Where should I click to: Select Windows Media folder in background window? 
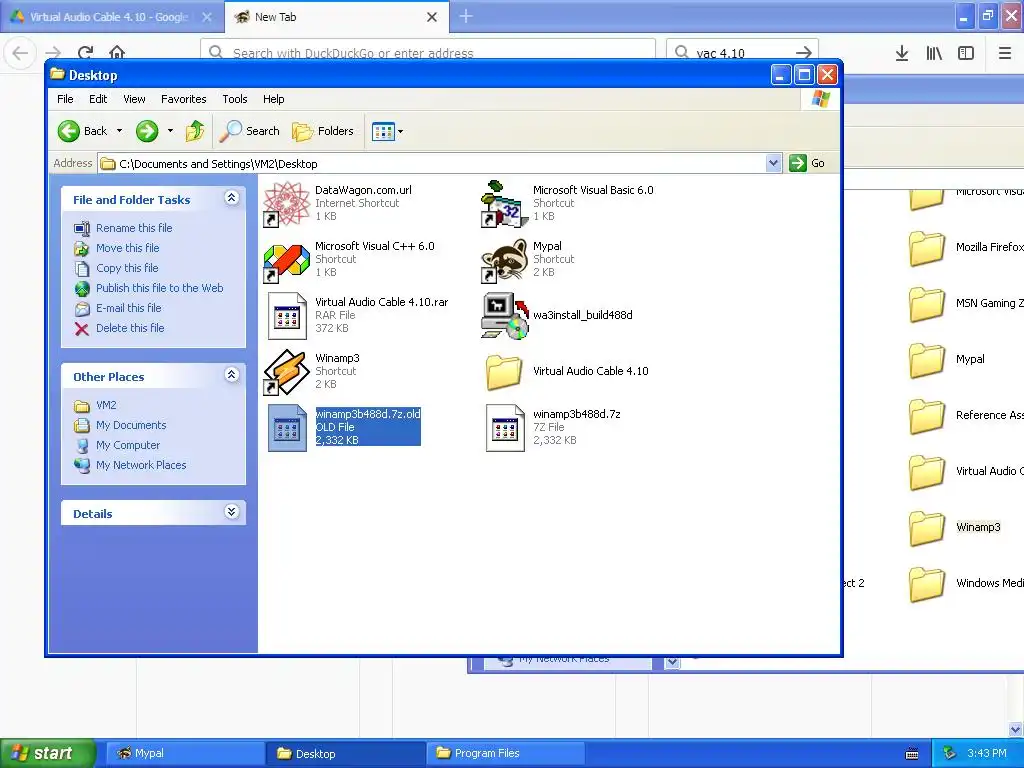point(927,584)
